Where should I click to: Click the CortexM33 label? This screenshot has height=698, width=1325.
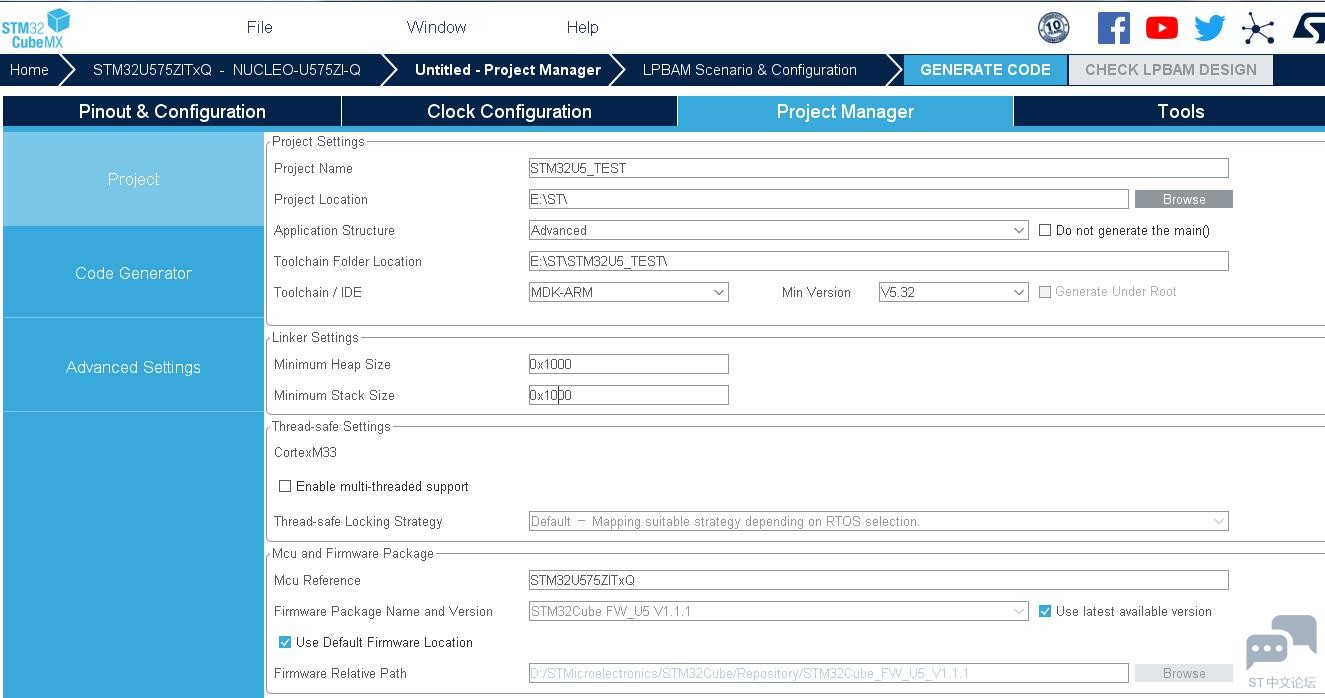(x=305, y=452)
